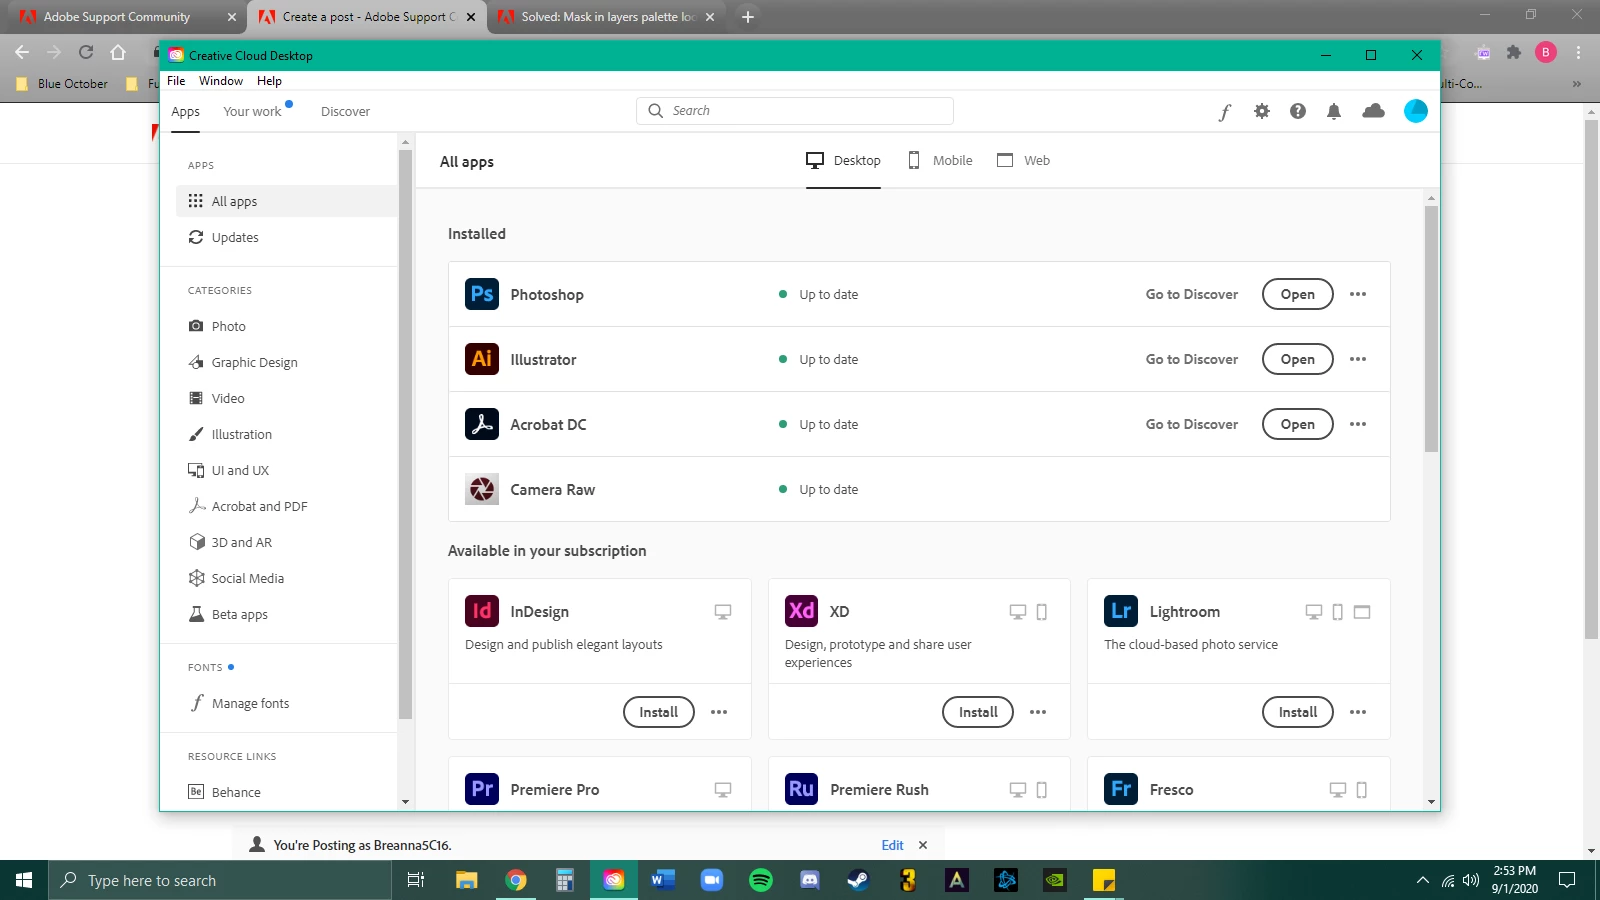Open more options for Photoshop
The height and width of the screenshot is (900, 1600).
click(1358, 294)
